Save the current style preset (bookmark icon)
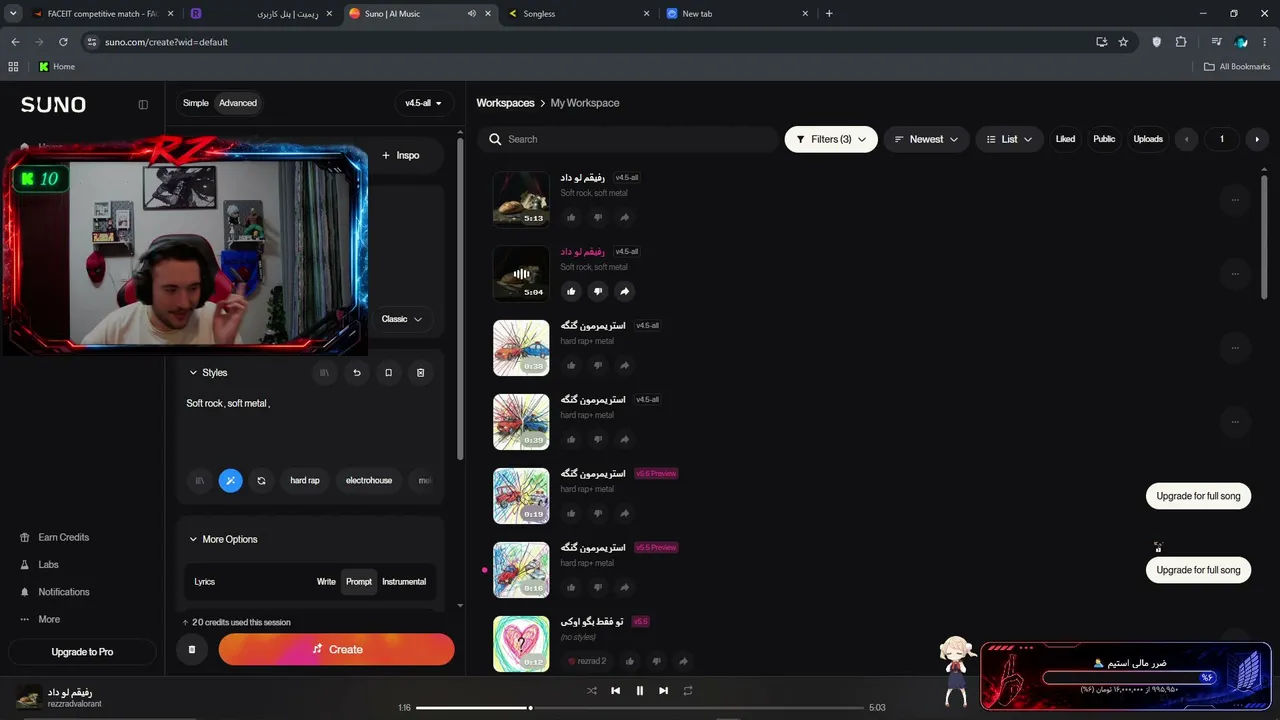 (389, 373)
